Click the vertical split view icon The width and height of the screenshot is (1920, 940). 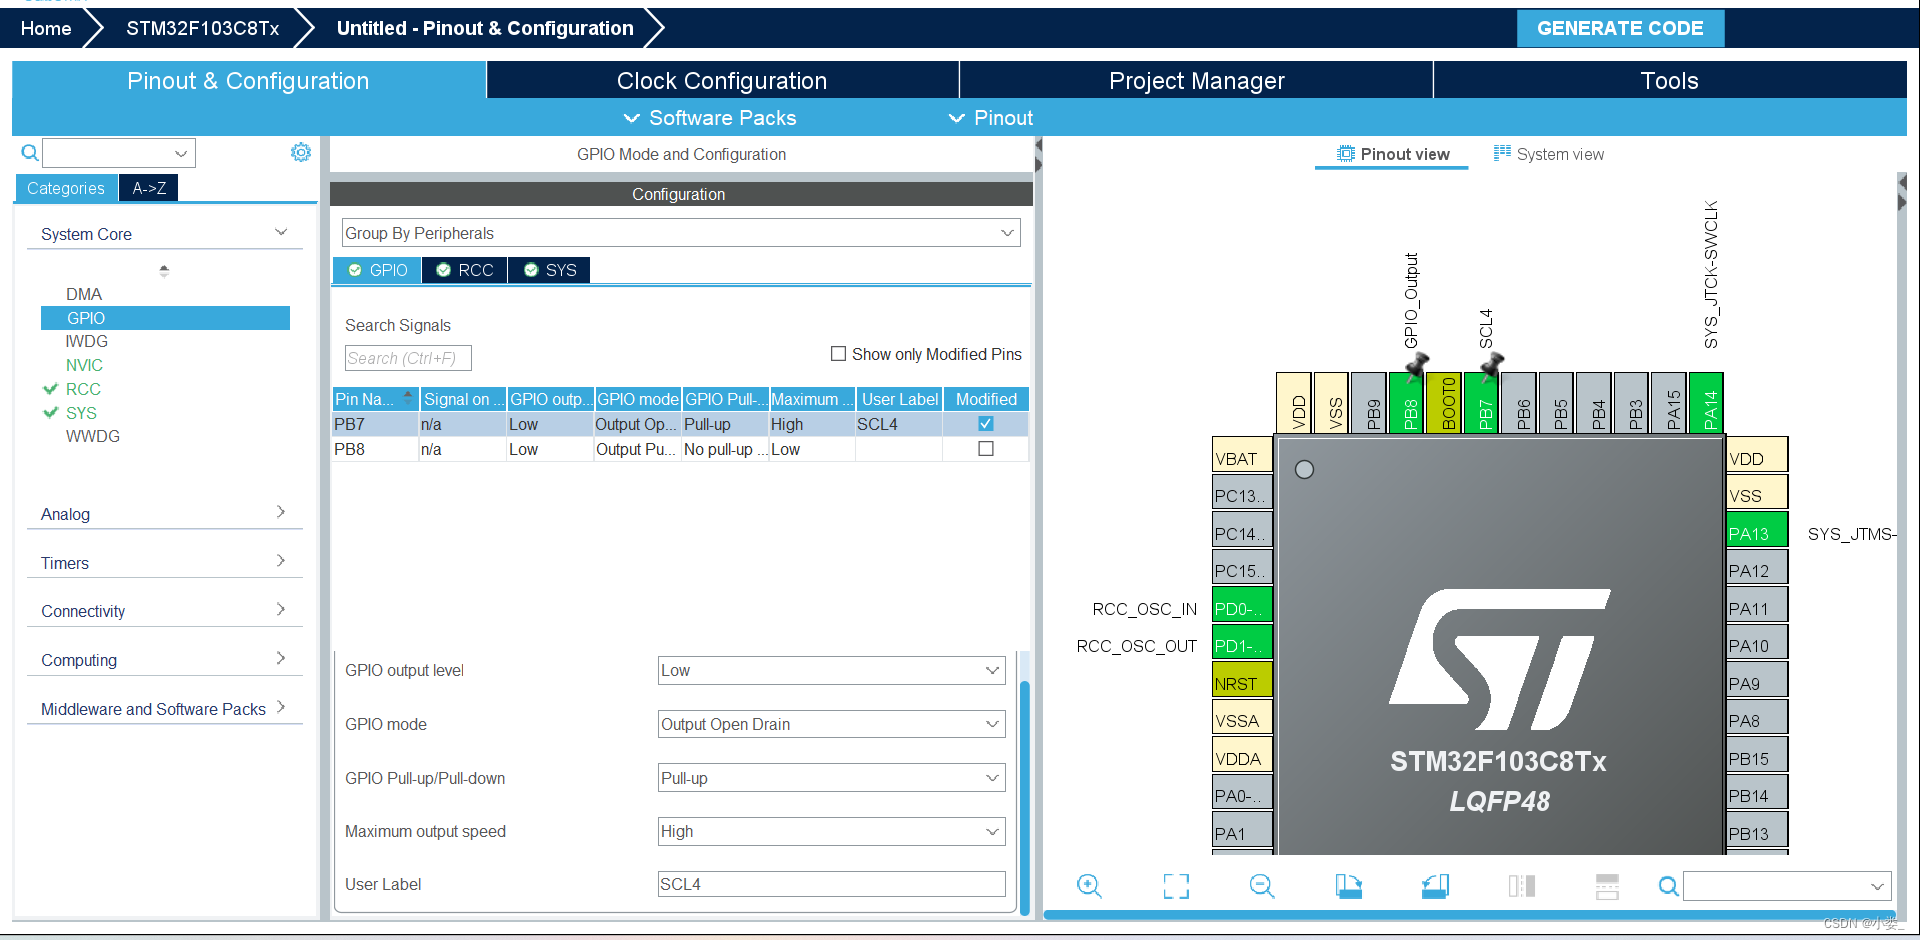click(x=1521, y=886)
